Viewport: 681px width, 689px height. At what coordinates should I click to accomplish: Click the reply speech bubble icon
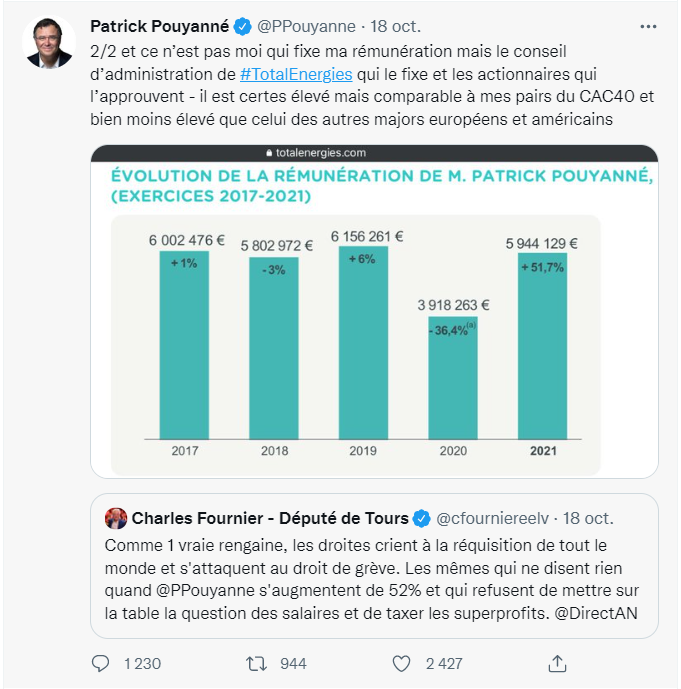pyautogui.click(x=101, y=664)
